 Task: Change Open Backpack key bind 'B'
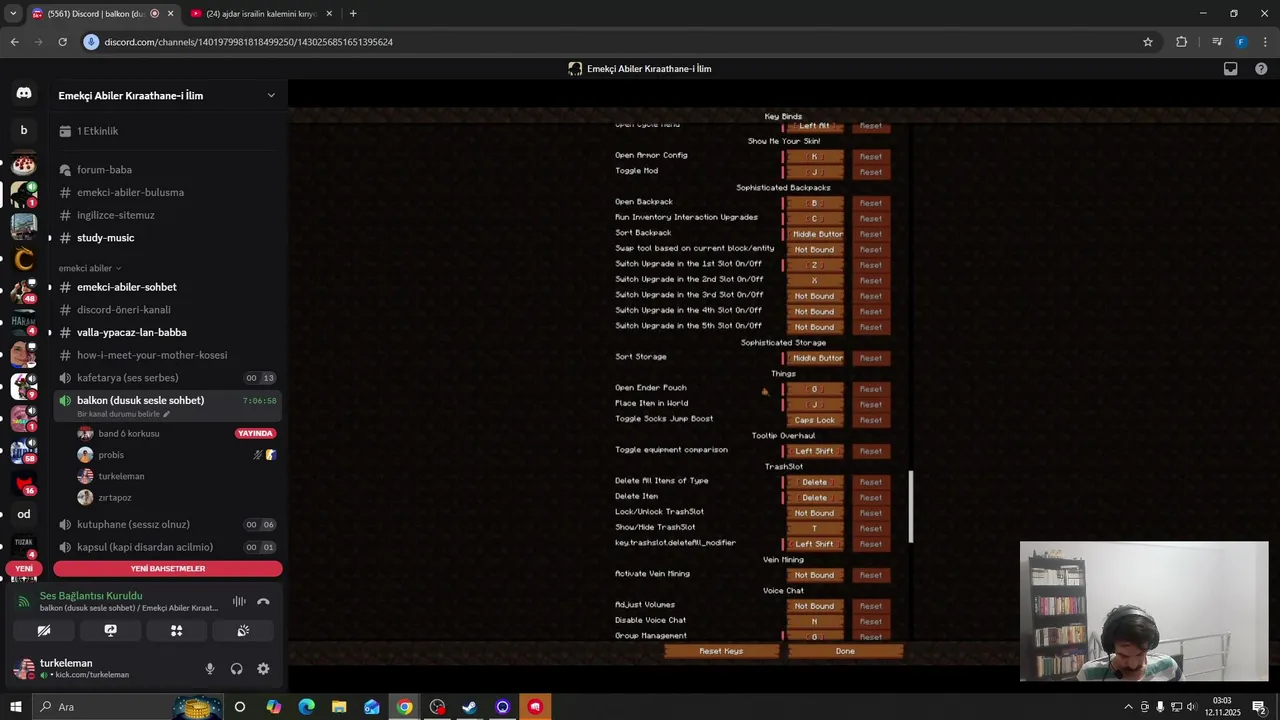[814, 203]
